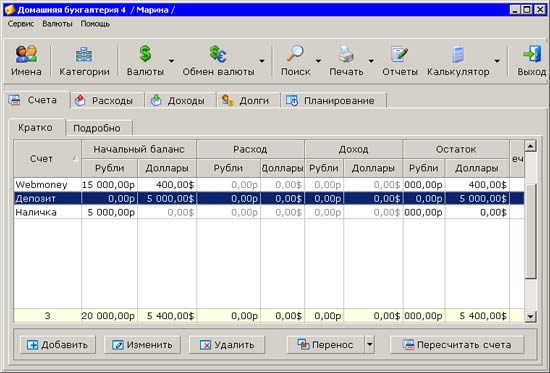Open the Отчеты reports icon
The image size is (550, 373).
[400, 54]
